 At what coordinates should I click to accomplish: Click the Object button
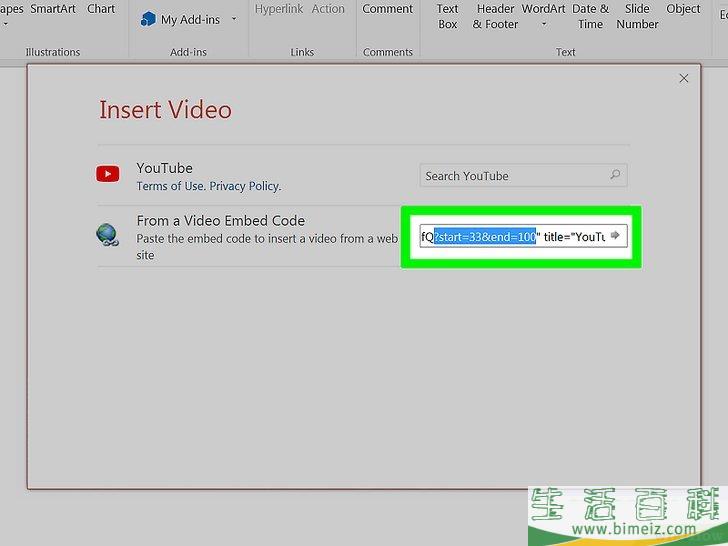[x=683, y=9]
